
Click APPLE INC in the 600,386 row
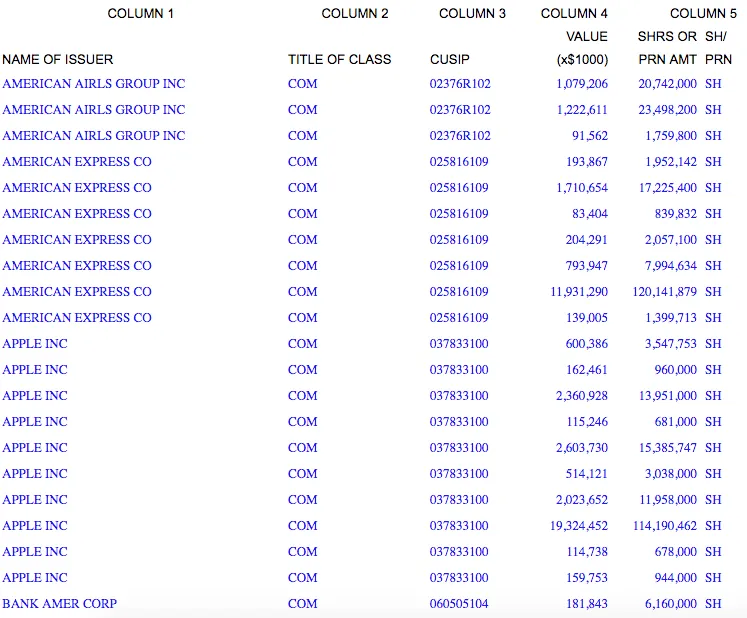[35, 344]
